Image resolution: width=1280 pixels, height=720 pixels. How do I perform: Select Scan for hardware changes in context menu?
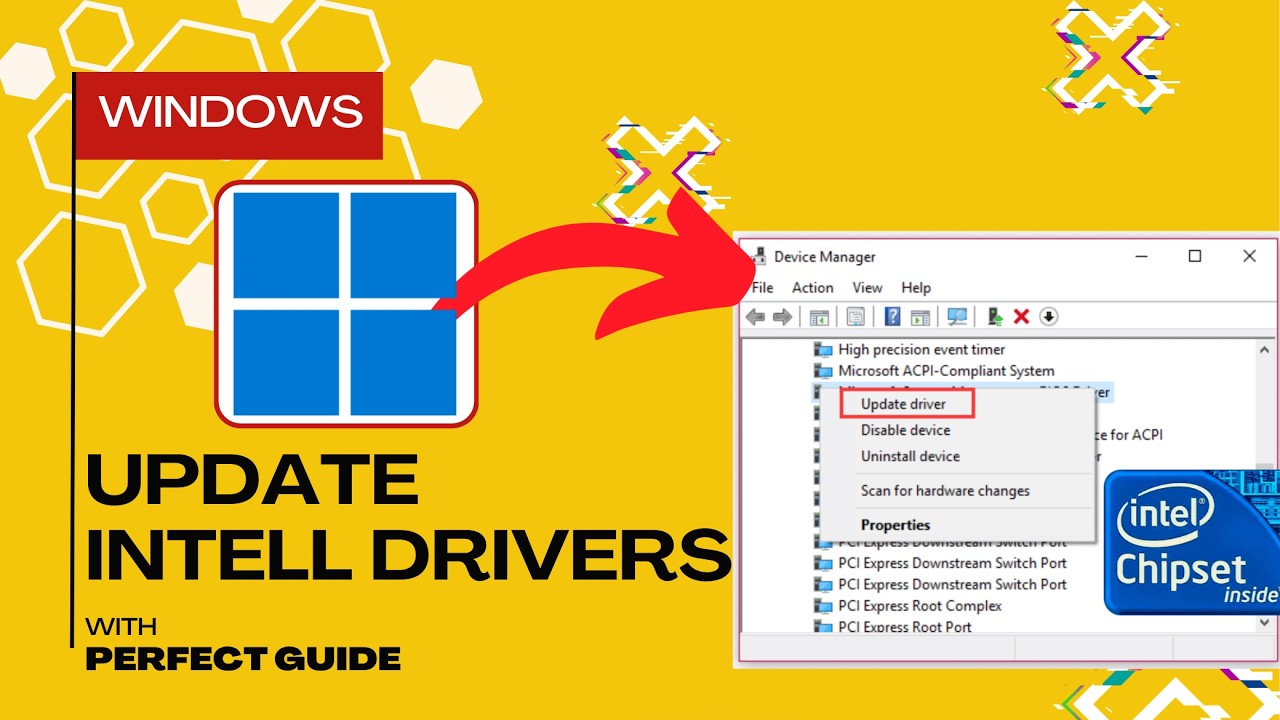[945, 491]
